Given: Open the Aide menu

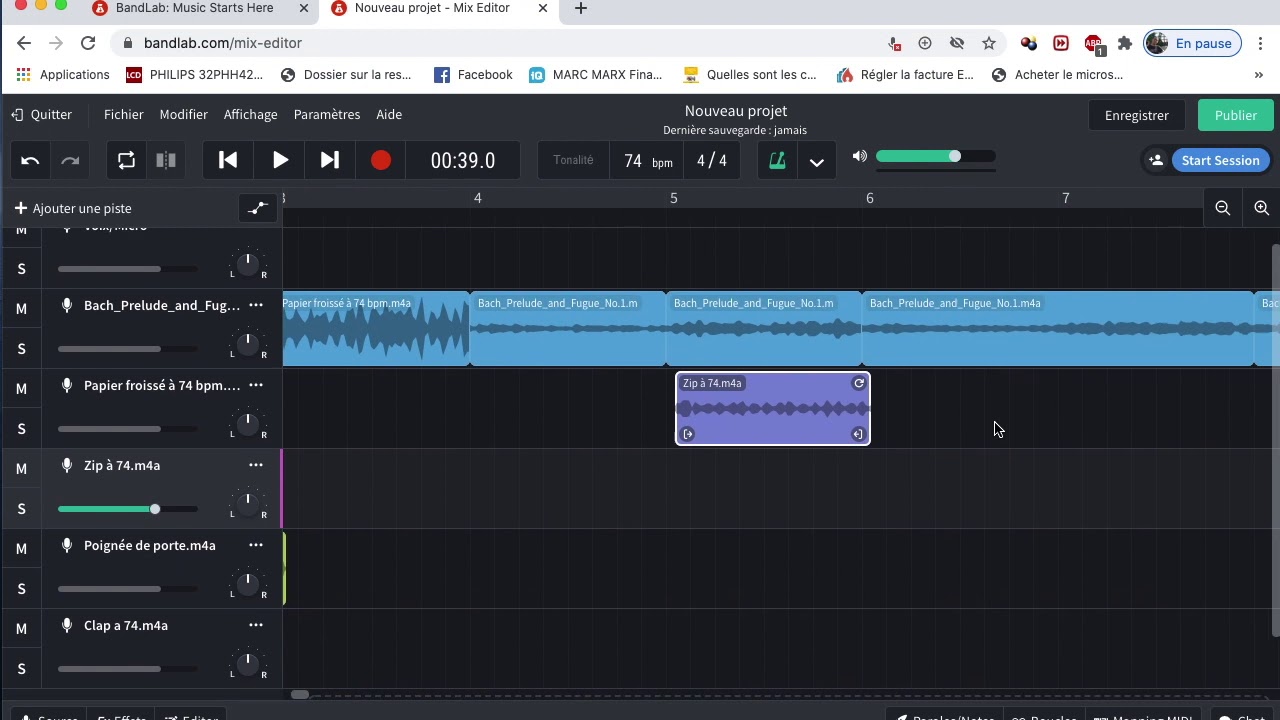Looking at the screenshot, I should click(389, 114).
